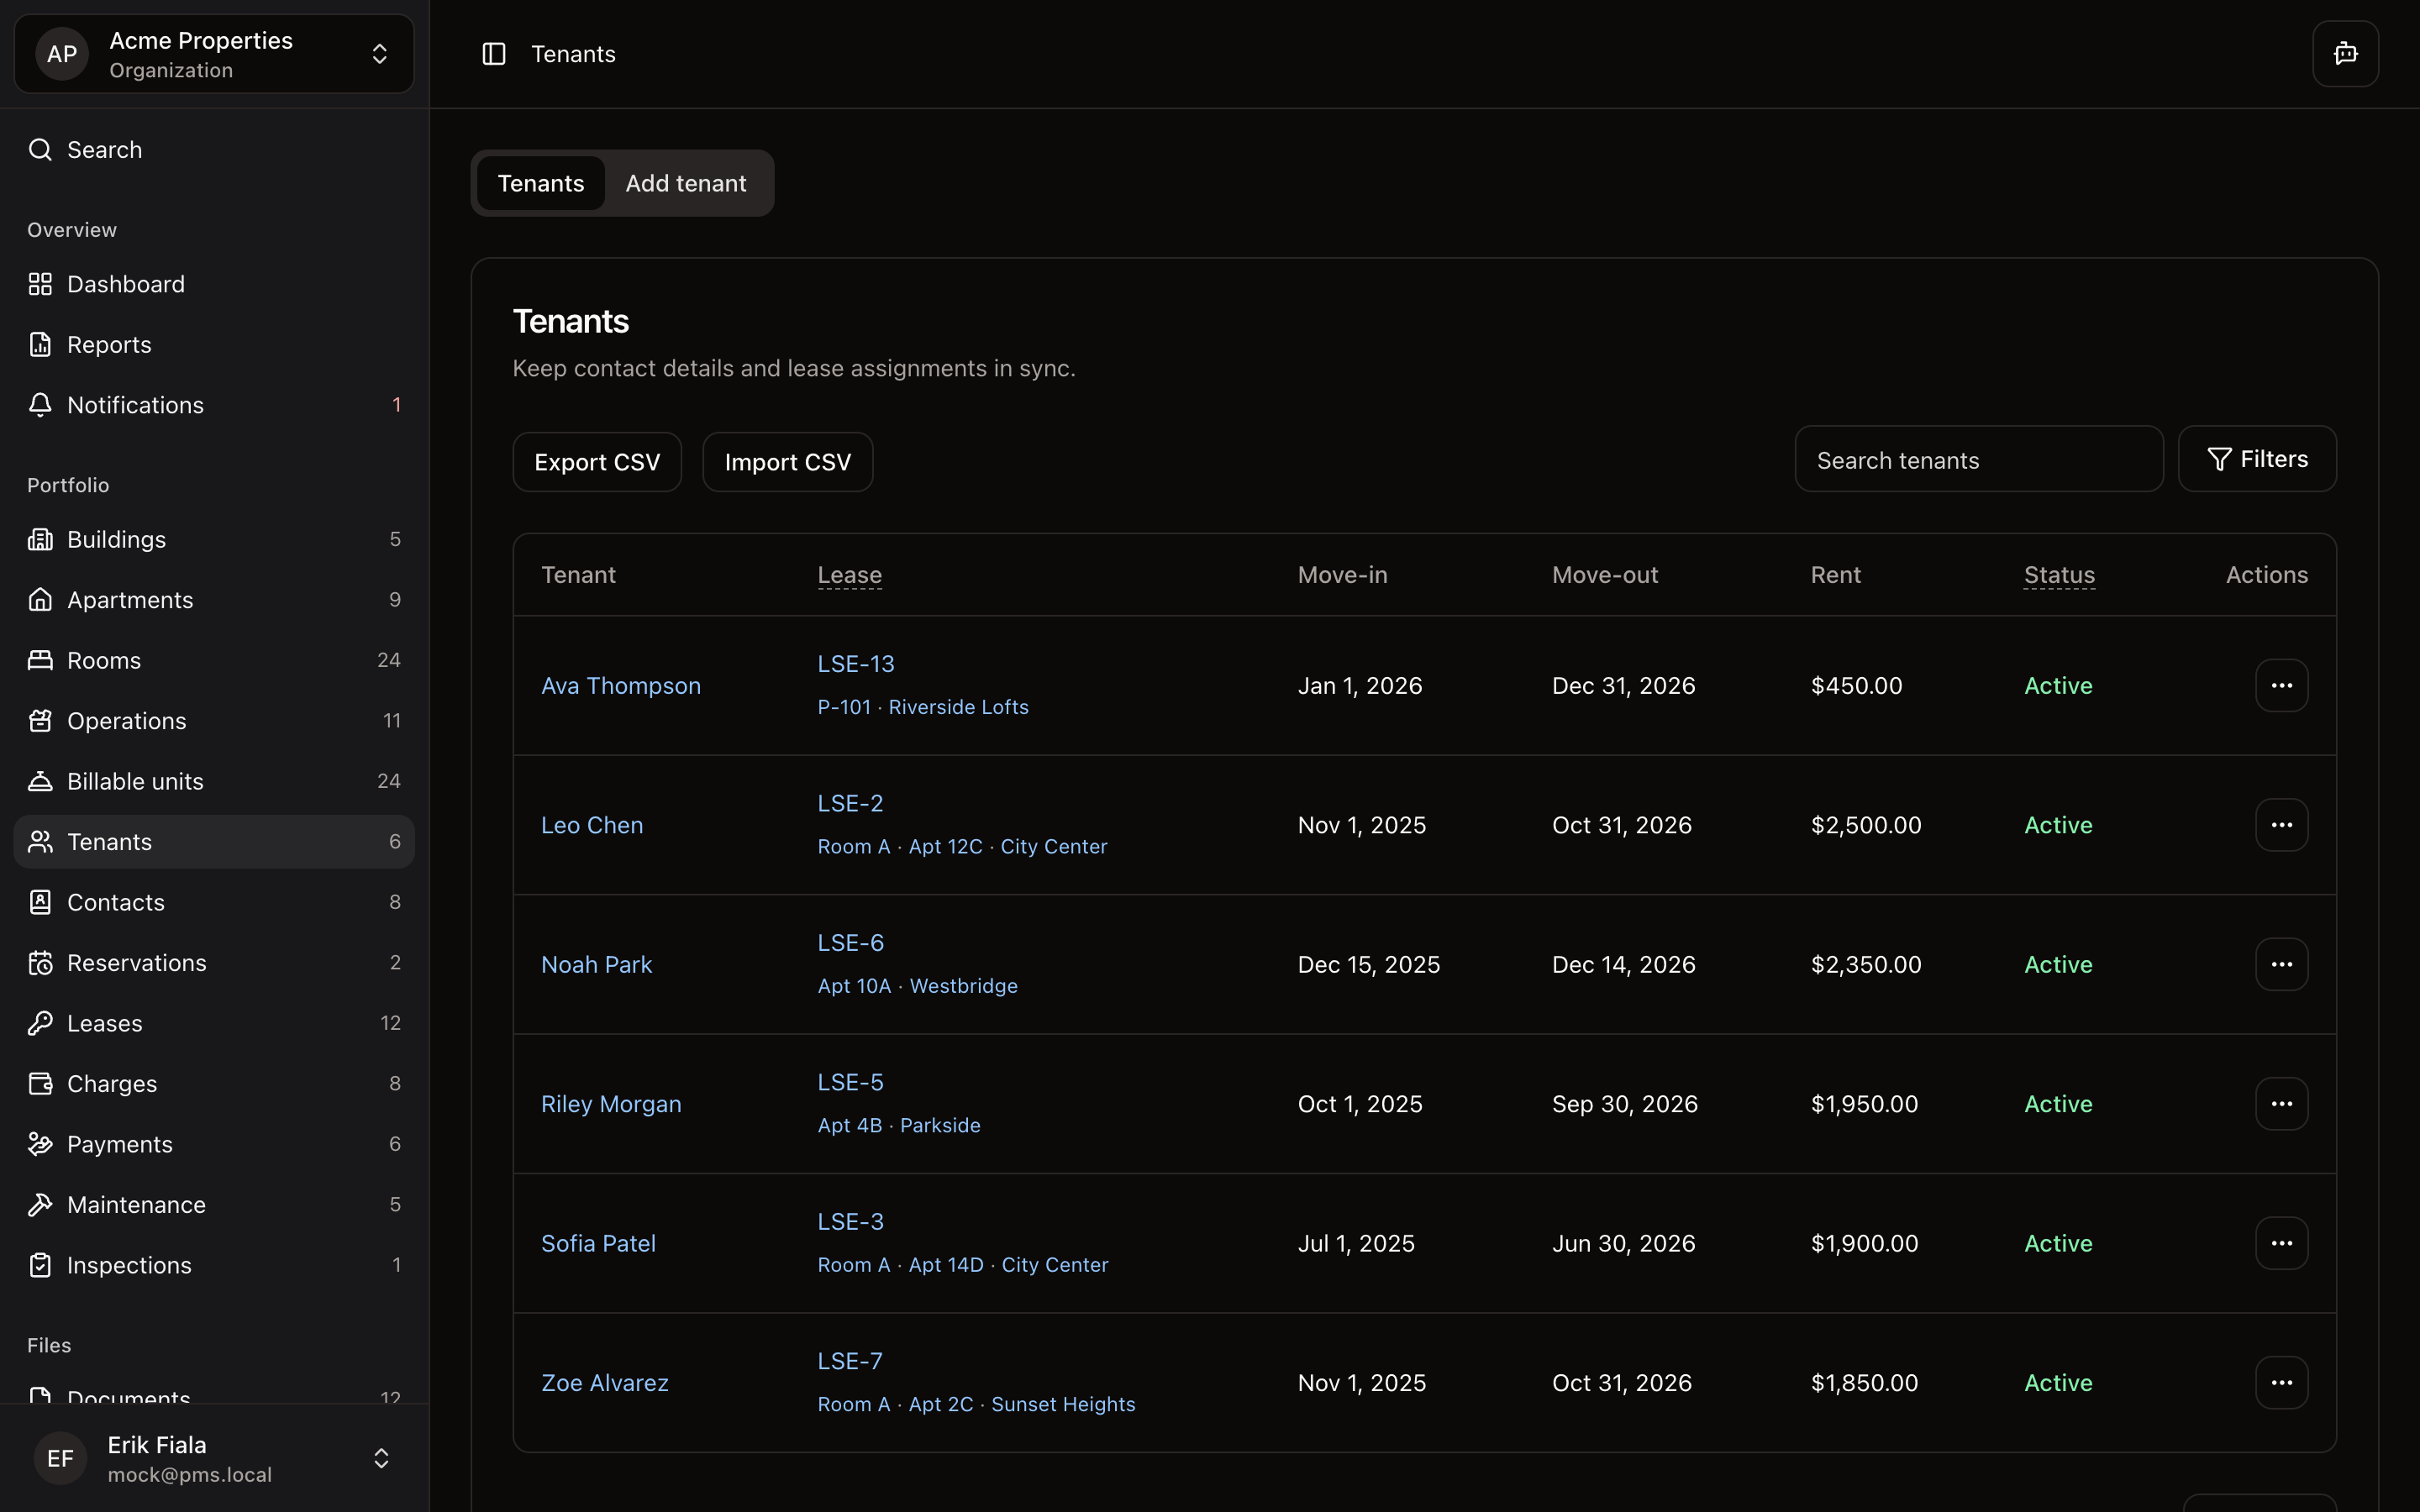
Task: Toggle the sidebar collapse icon beside Tenants
Action: pos(495,53)
